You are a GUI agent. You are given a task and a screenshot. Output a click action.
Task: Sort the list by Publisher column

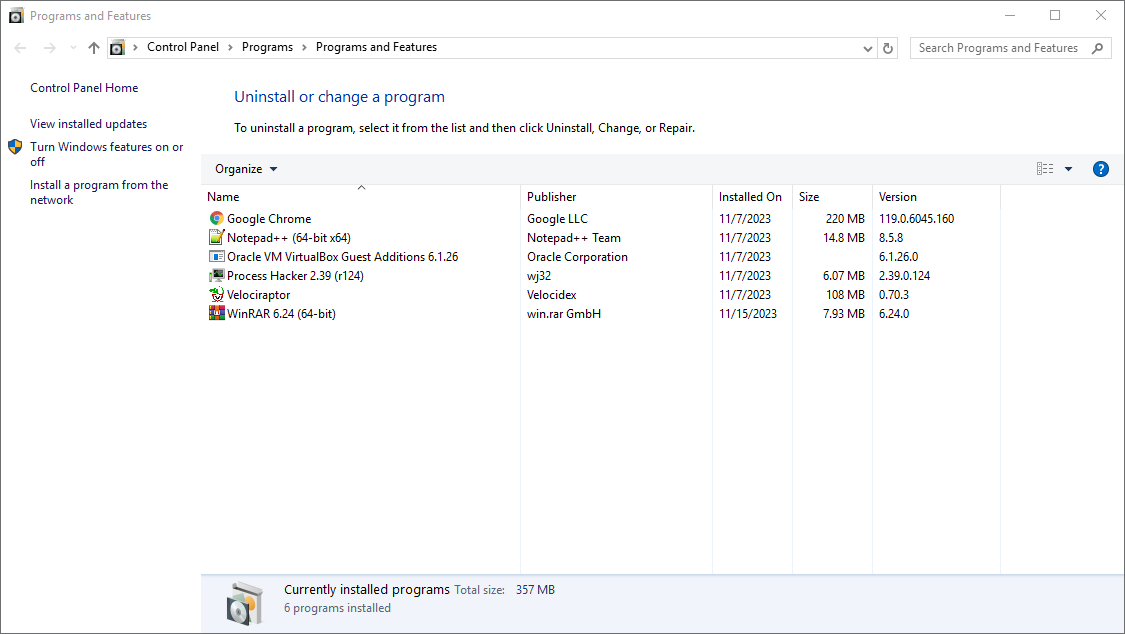616,197
